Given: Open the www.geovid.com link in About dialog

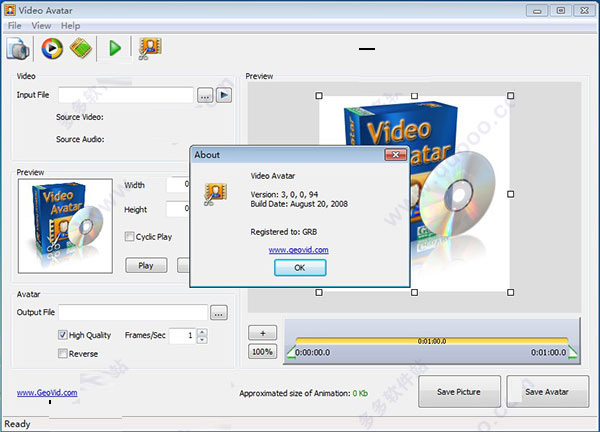Looking at the screenshot, I should pos(298,250).
